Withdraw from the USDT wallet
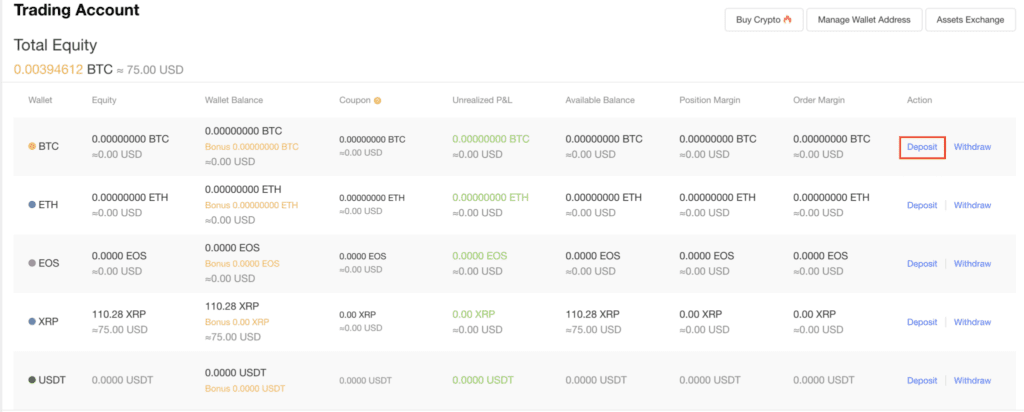 [x=972, y=380]
